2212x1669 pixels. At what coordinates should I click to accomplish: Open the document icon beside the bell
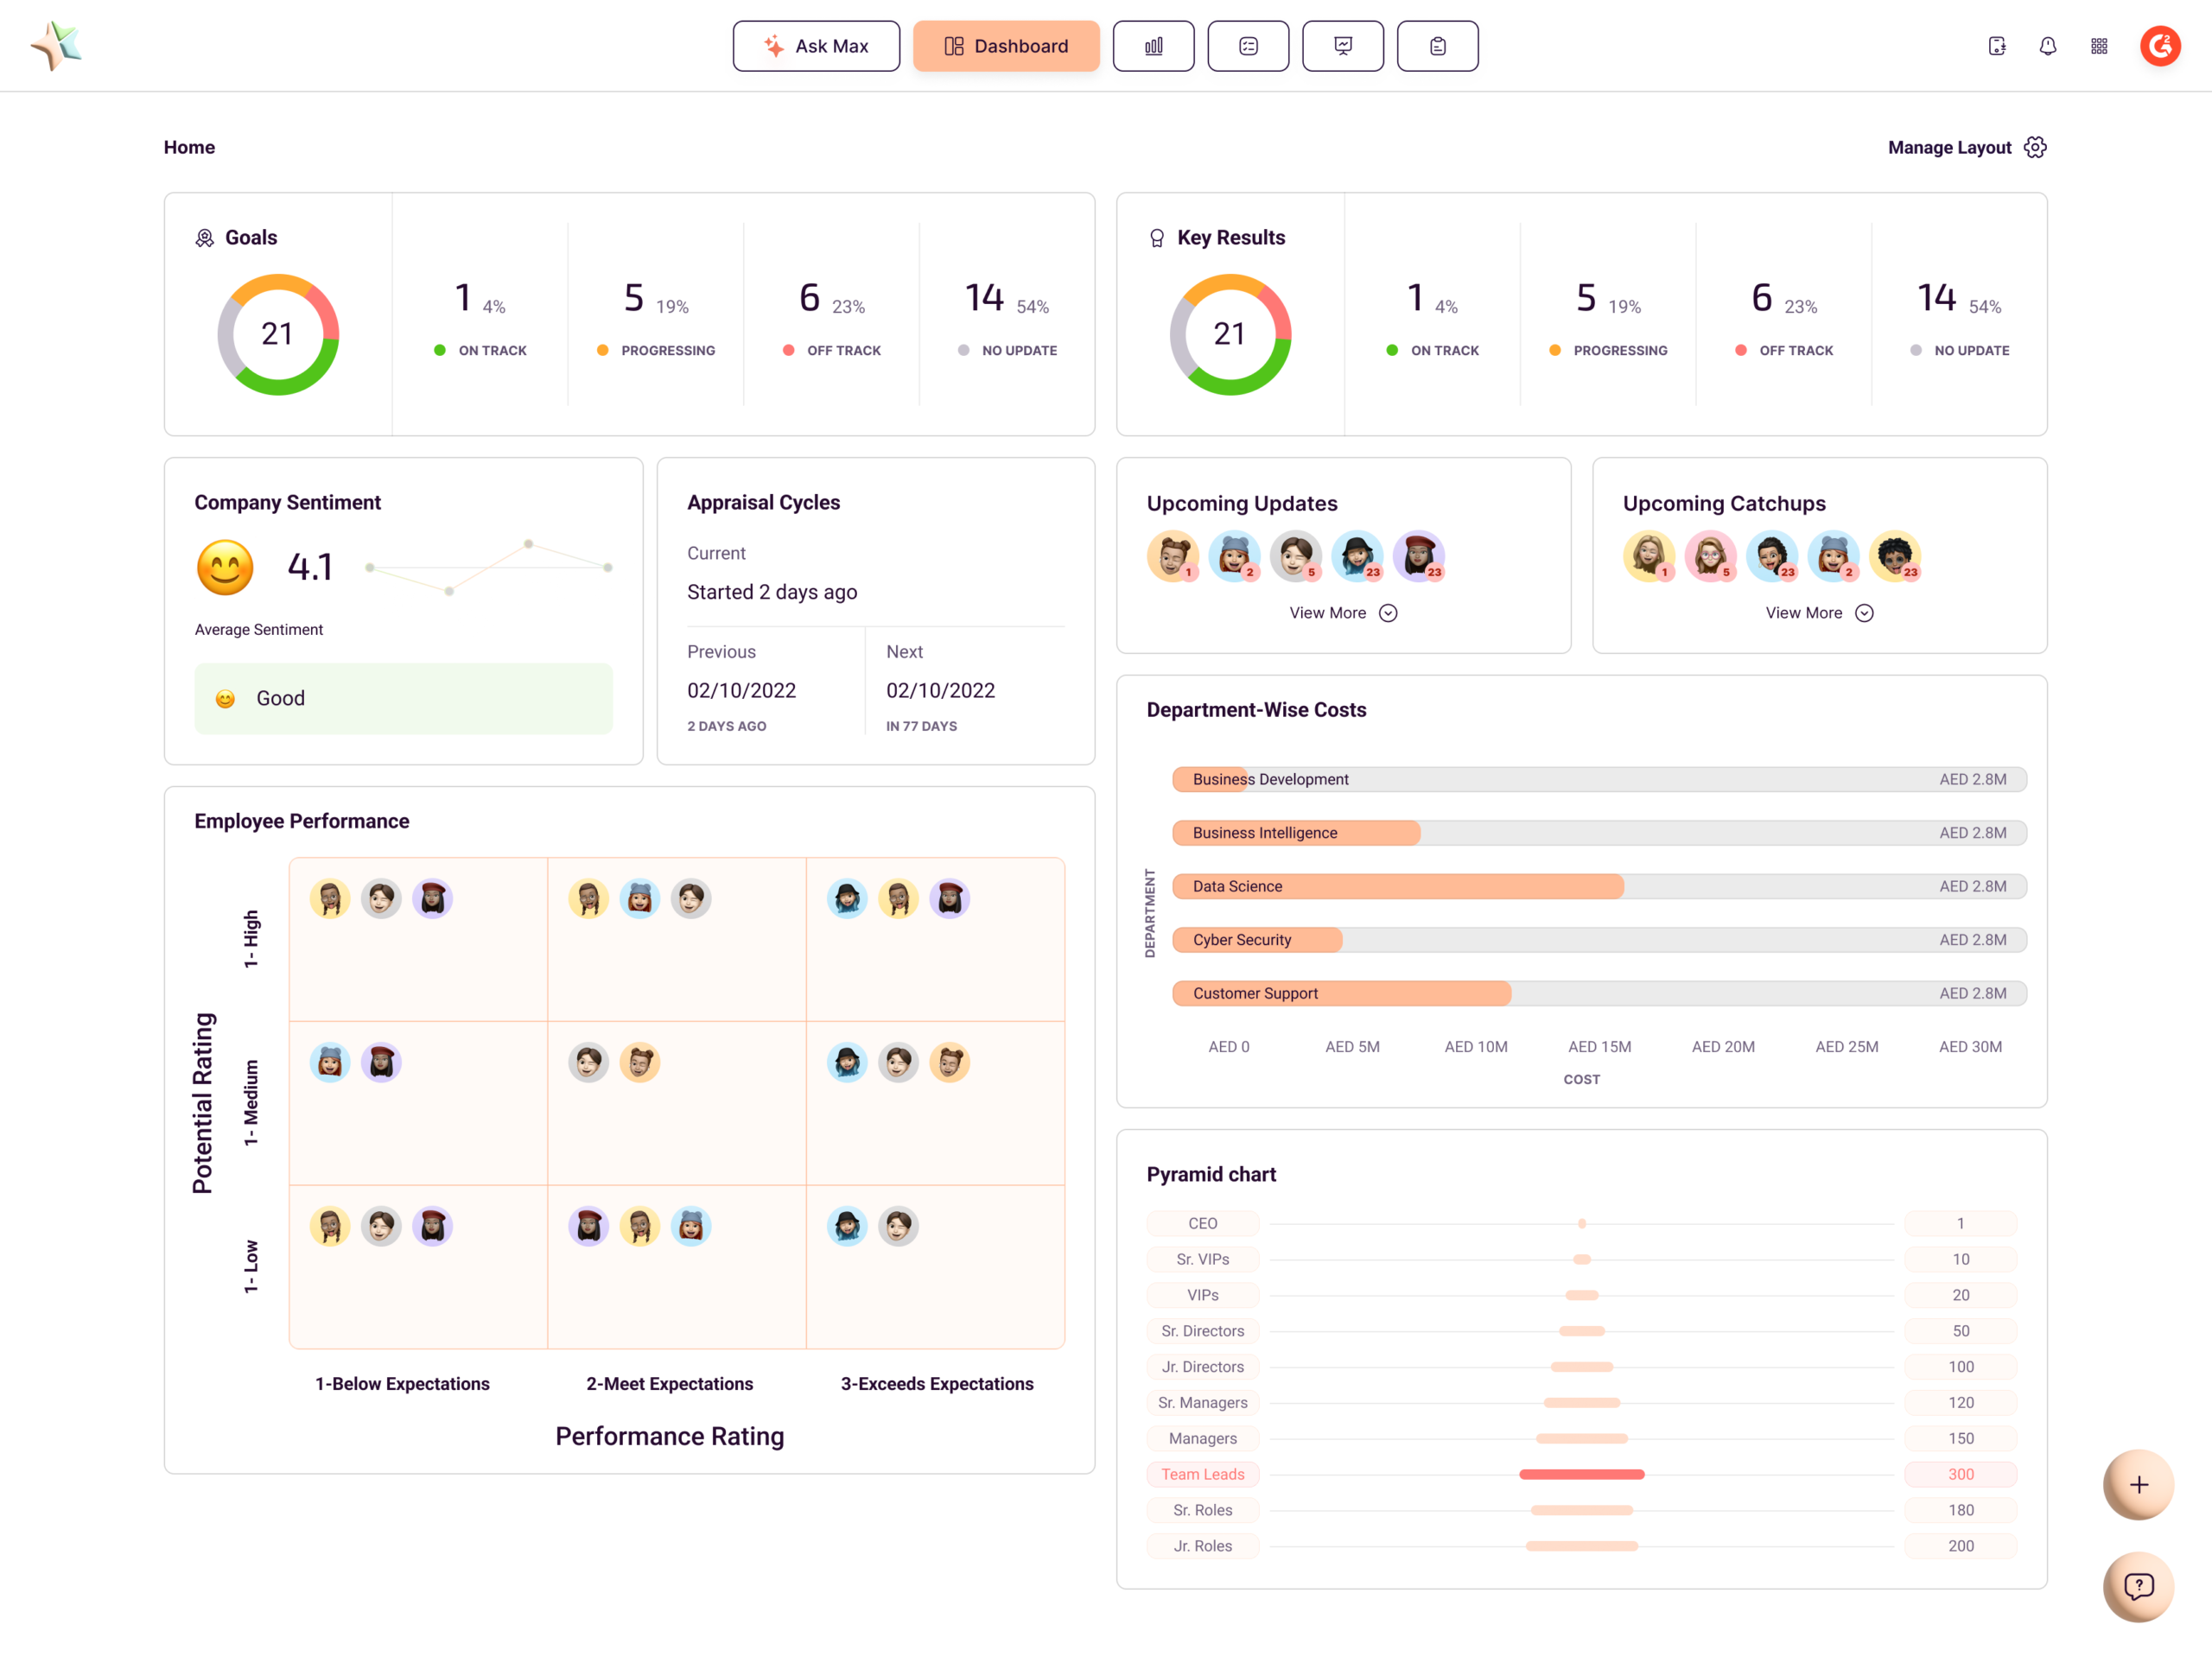pos(1996,46)
